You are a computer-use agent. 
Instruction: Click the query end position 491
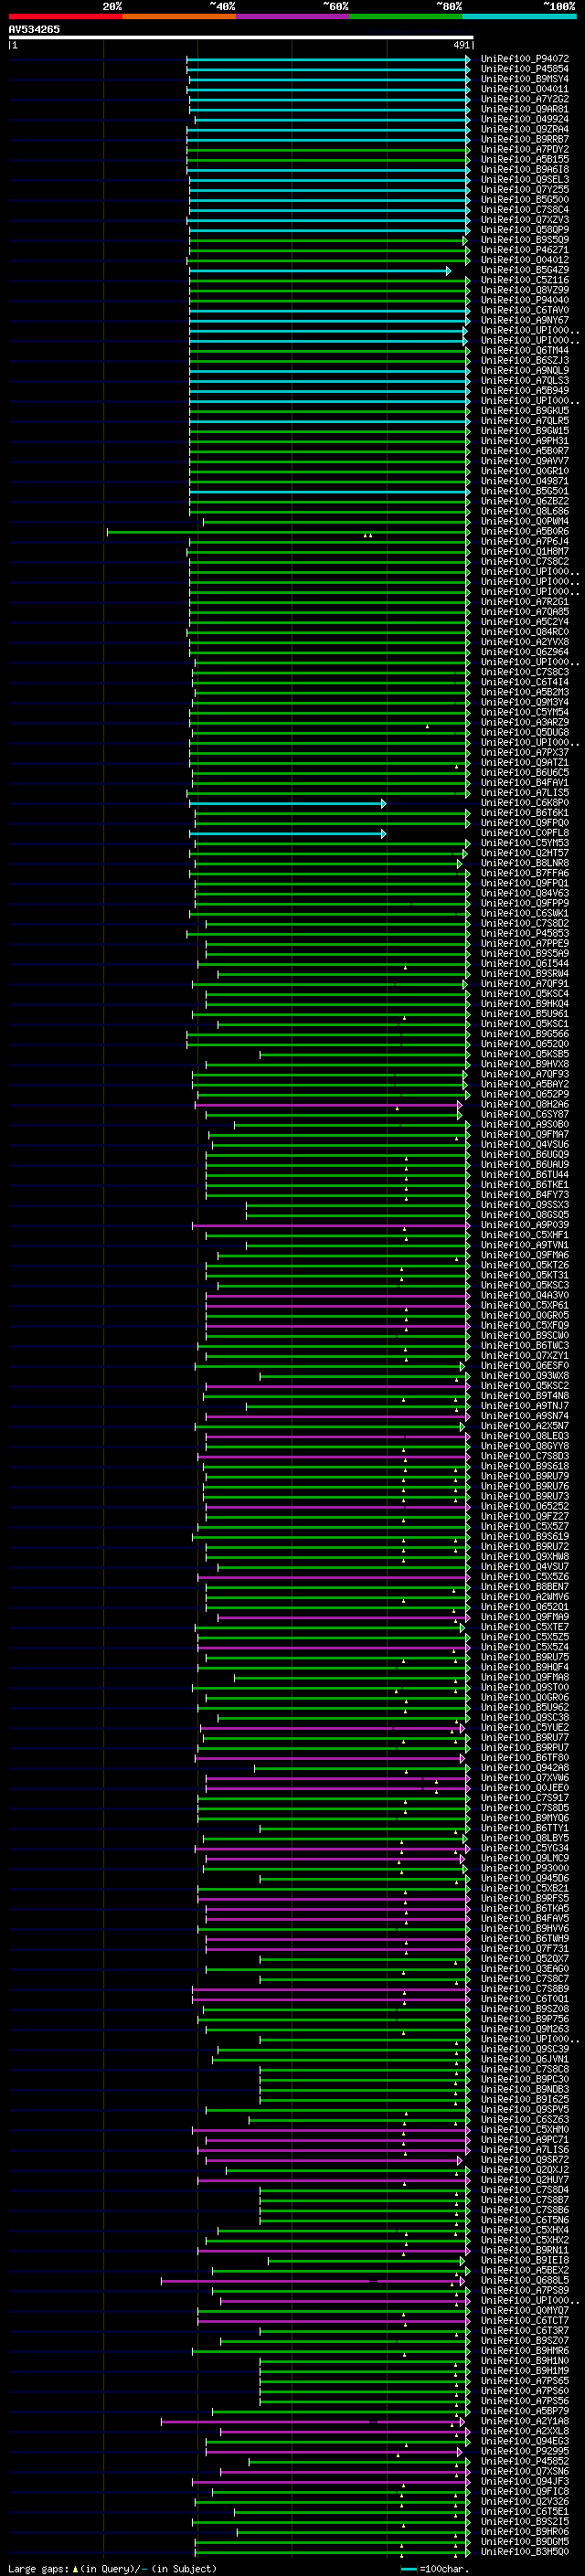pyautogui.click(x=461, y=45)
